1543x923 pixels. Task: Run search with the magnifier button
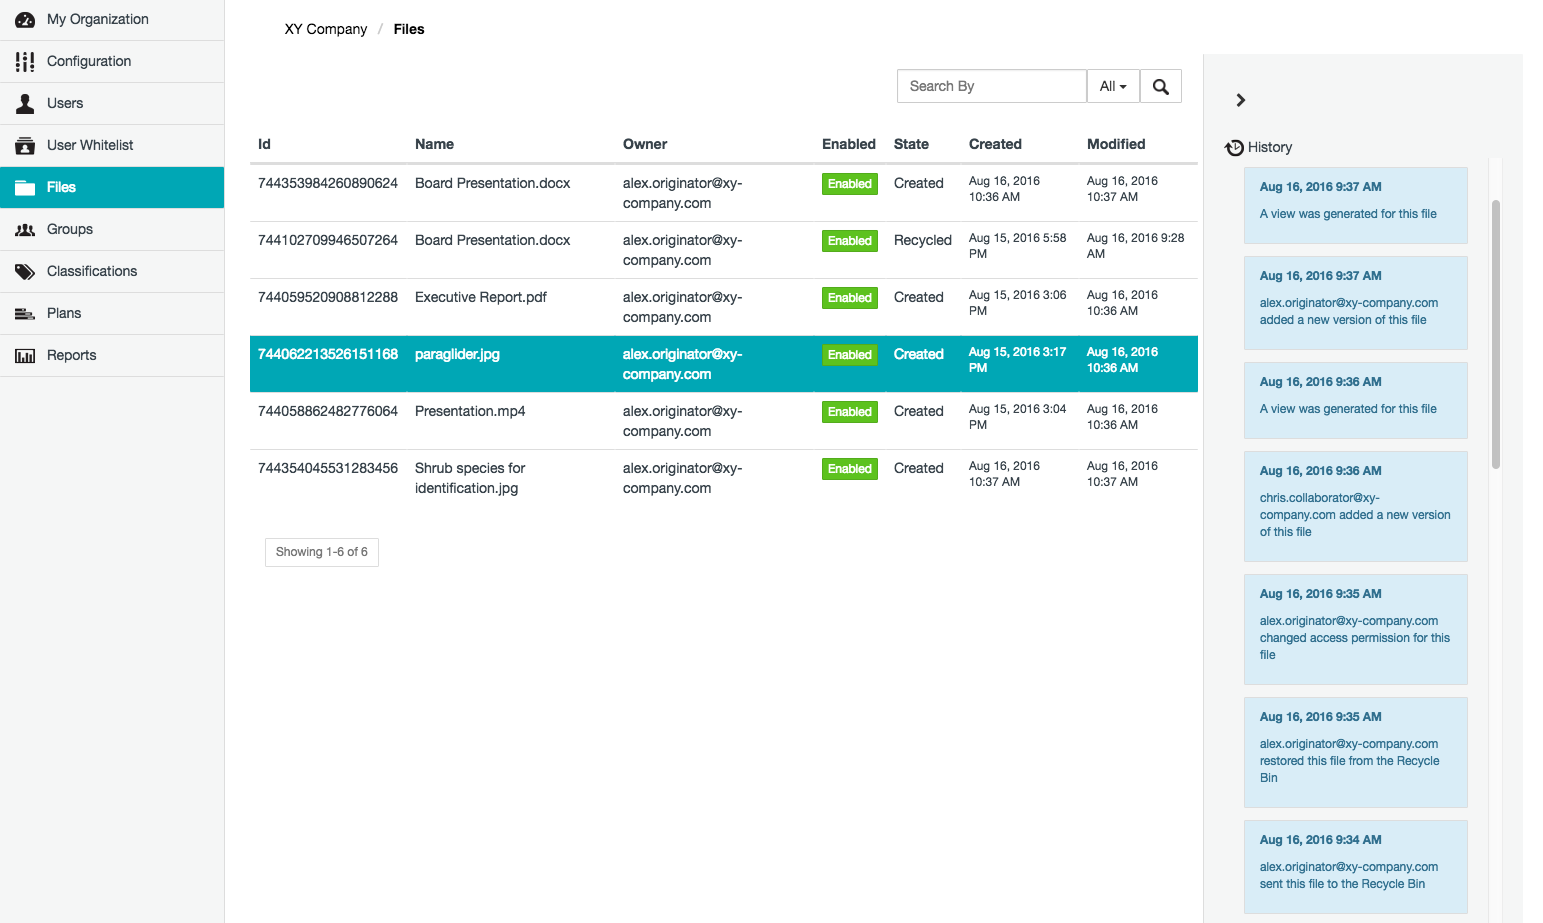tap(1160, 87)
